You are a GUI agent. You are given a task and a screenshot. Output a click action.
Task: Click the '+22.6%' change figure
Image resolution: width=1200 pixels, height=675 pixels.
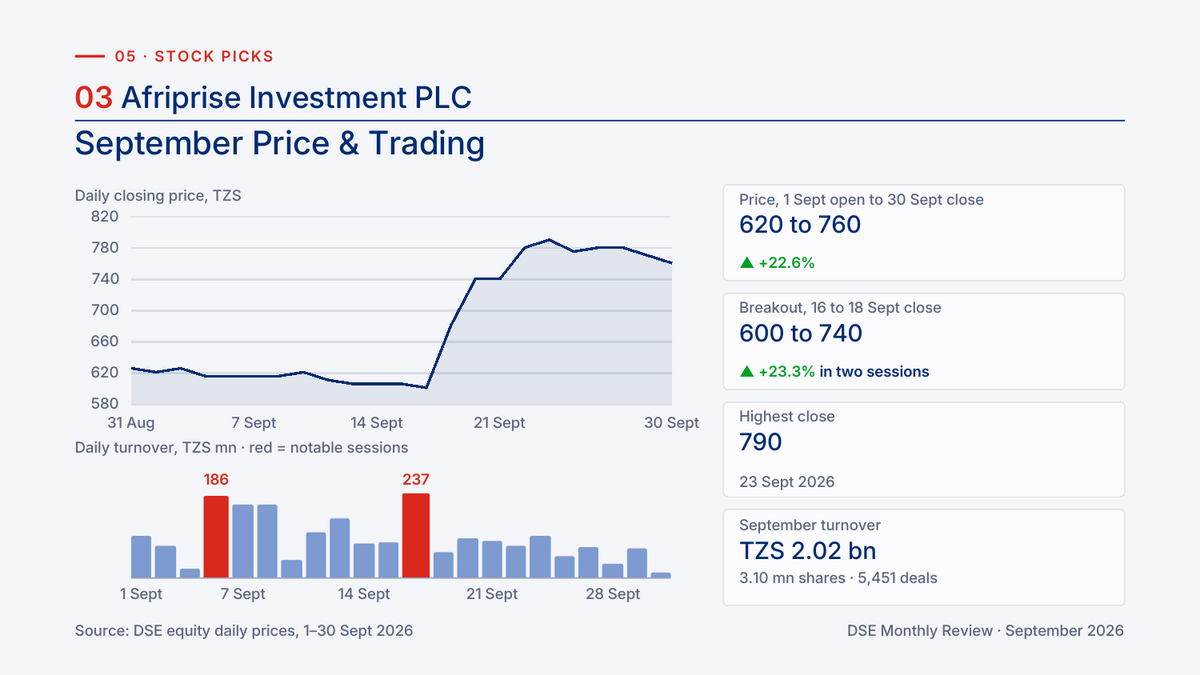787,263
